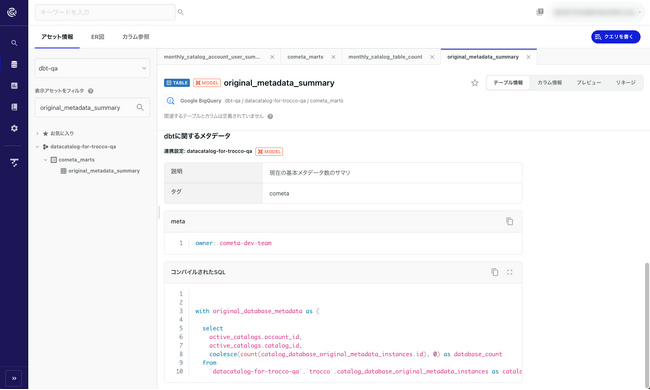Viewport: 650px width, 390px height.
Task: Click the cometa tag value
Action: click(x=279, y=194)
